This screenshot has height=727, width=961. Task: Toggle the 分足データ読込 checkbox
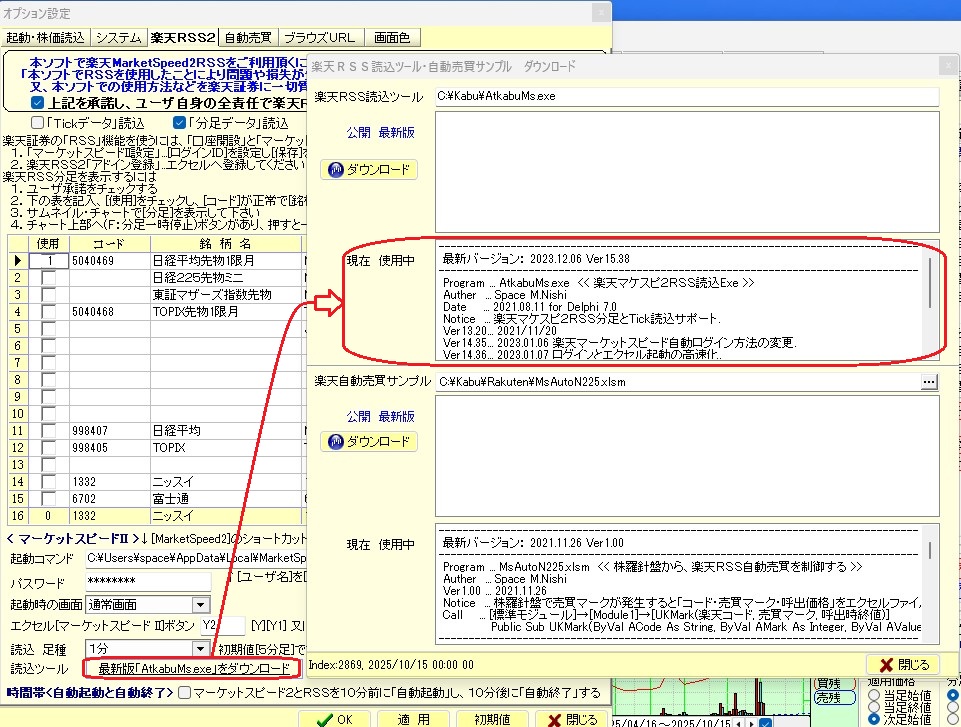point(180,123)
